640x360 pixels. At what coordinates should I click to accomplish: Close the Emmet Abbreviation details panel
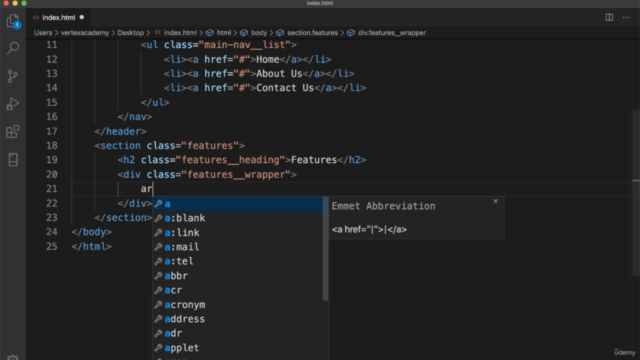coord(496,201)
